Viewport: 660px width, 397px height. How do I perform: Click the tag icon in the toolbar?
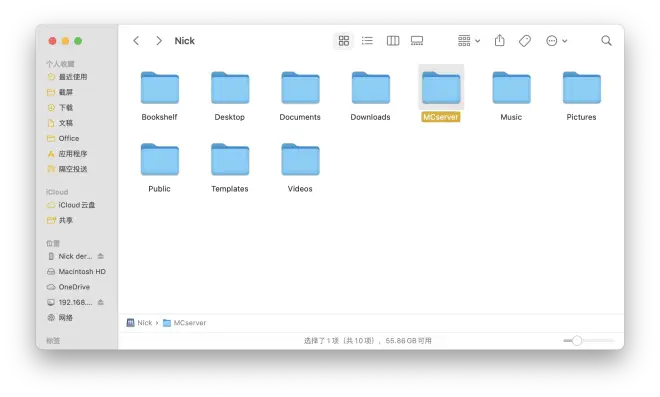point(524,41)
